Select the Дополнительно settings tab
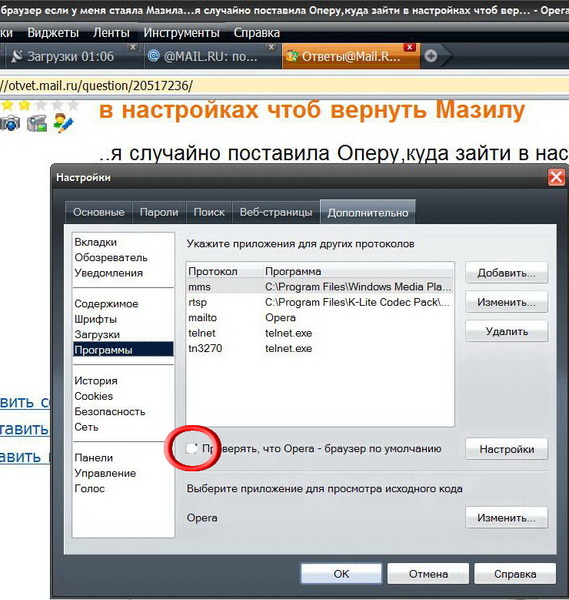569x600 pixels. point(368,212)
